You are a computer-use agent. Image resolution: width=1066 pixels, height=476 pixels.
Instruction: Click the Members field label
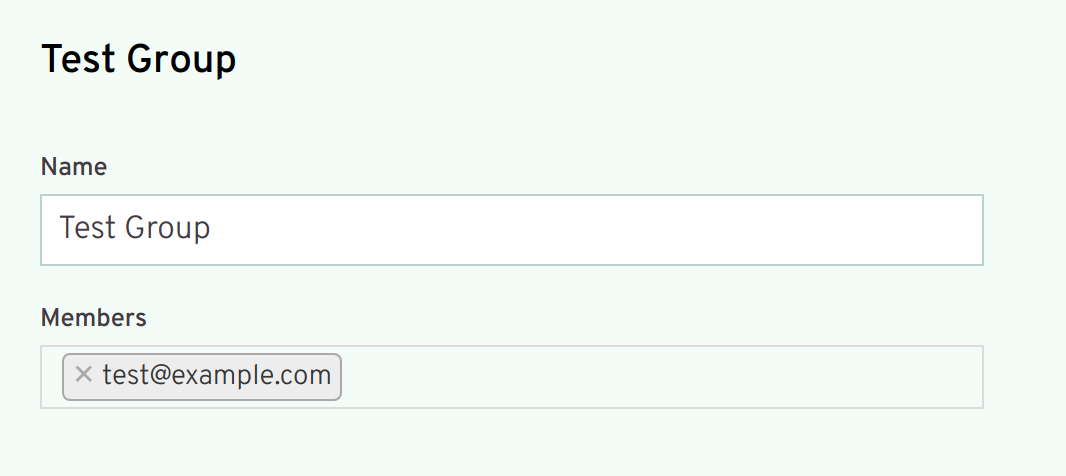[94, 318]
